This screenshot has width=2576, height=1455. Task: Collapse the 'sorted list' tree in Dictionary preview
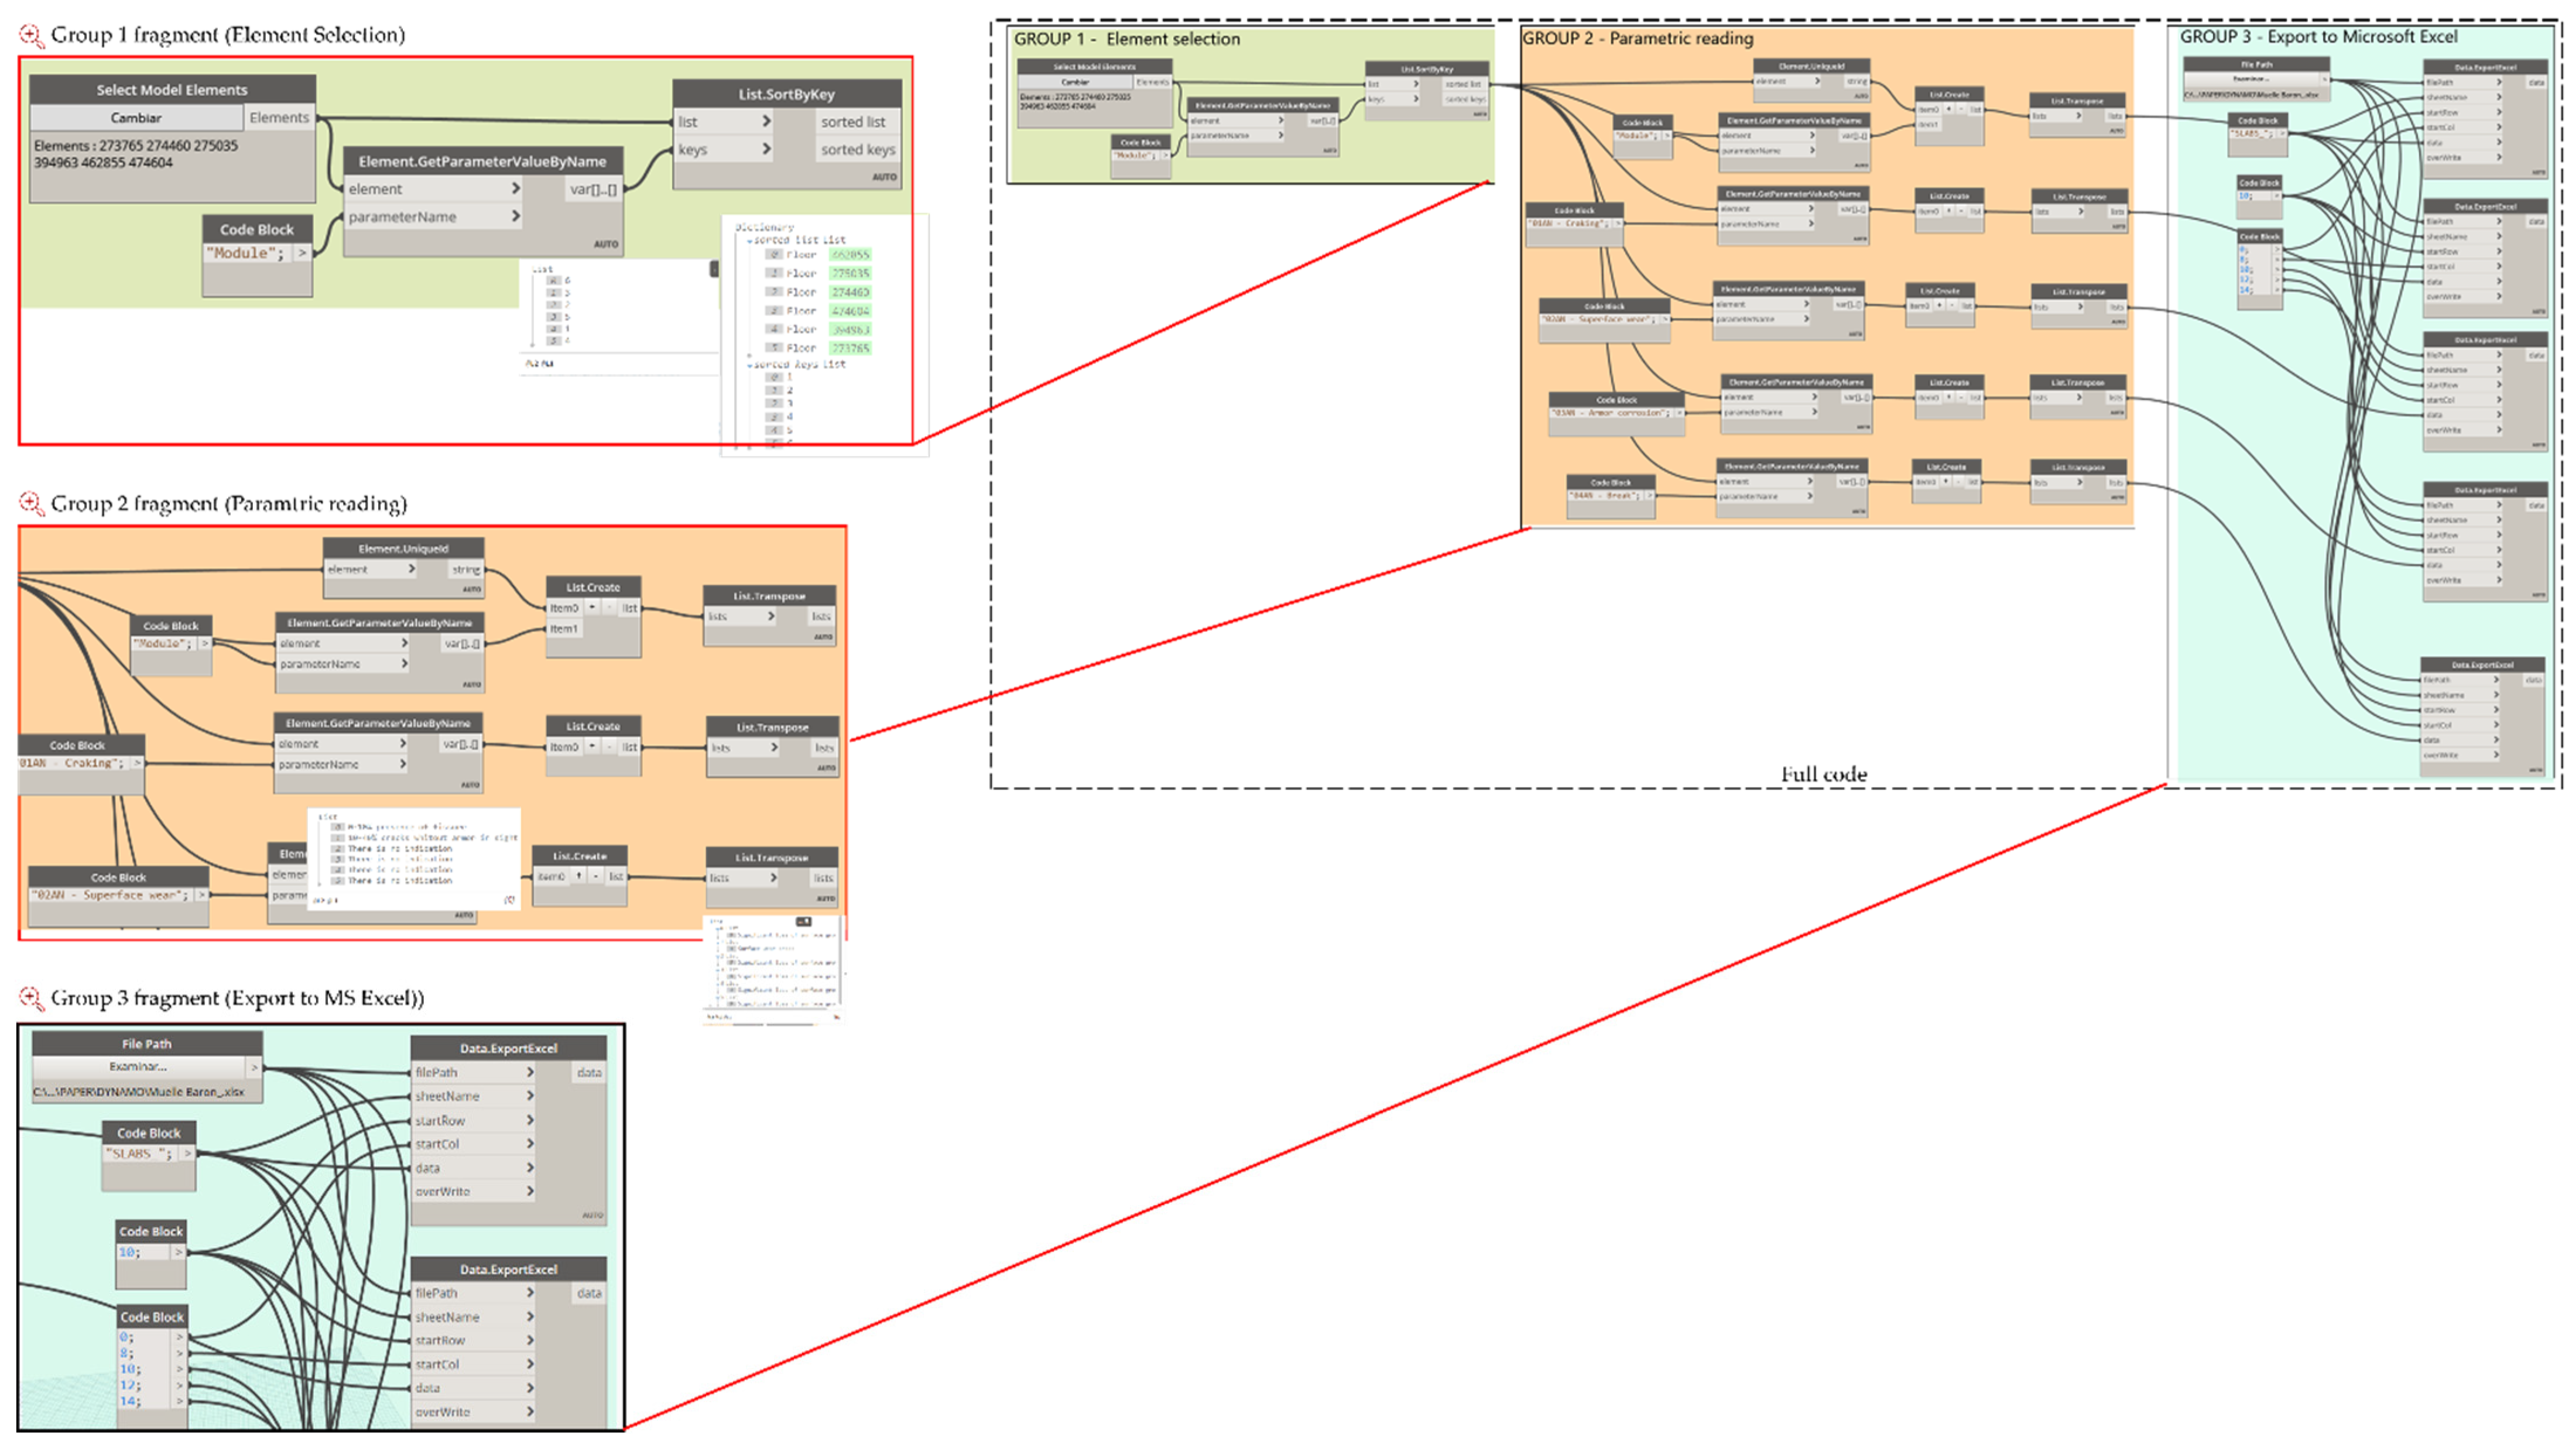coord(749,241)
